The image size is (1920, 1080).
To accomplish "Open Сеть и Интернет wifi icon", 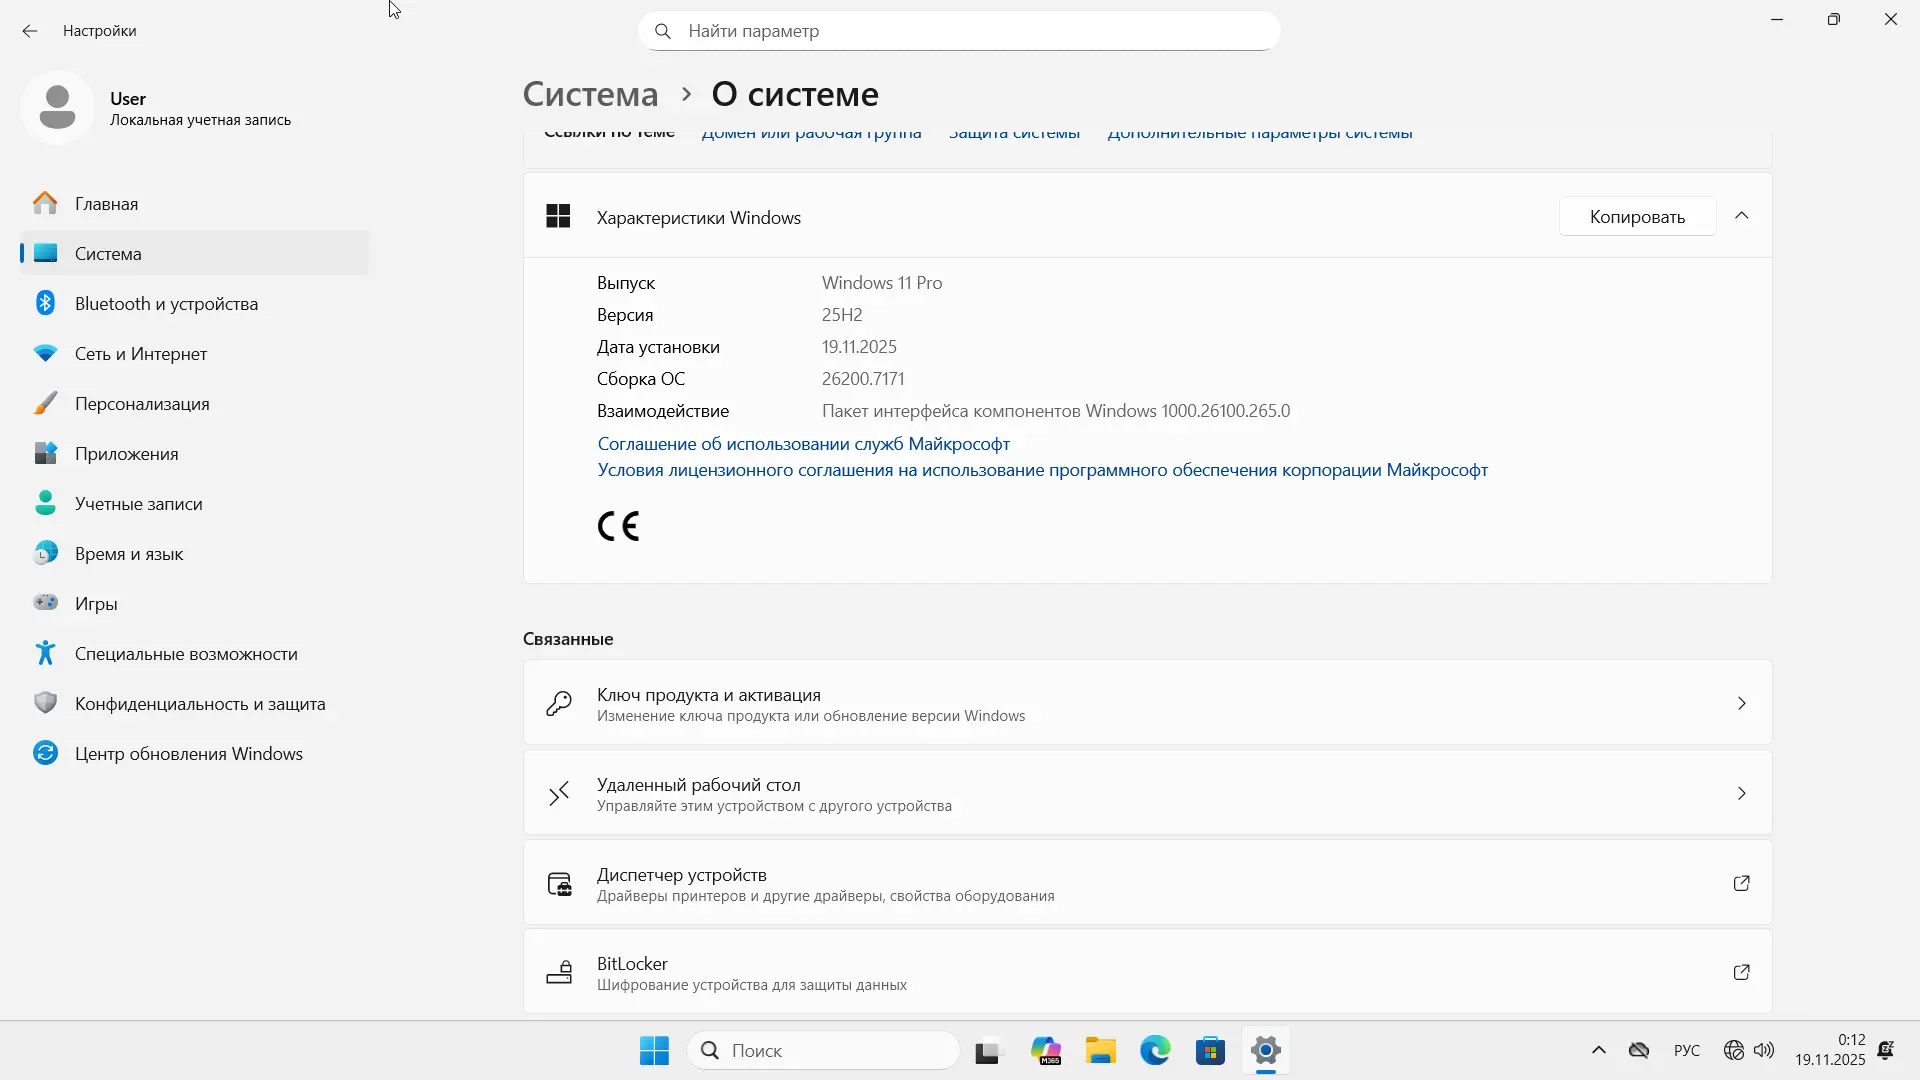I will [x=45, y=353].
